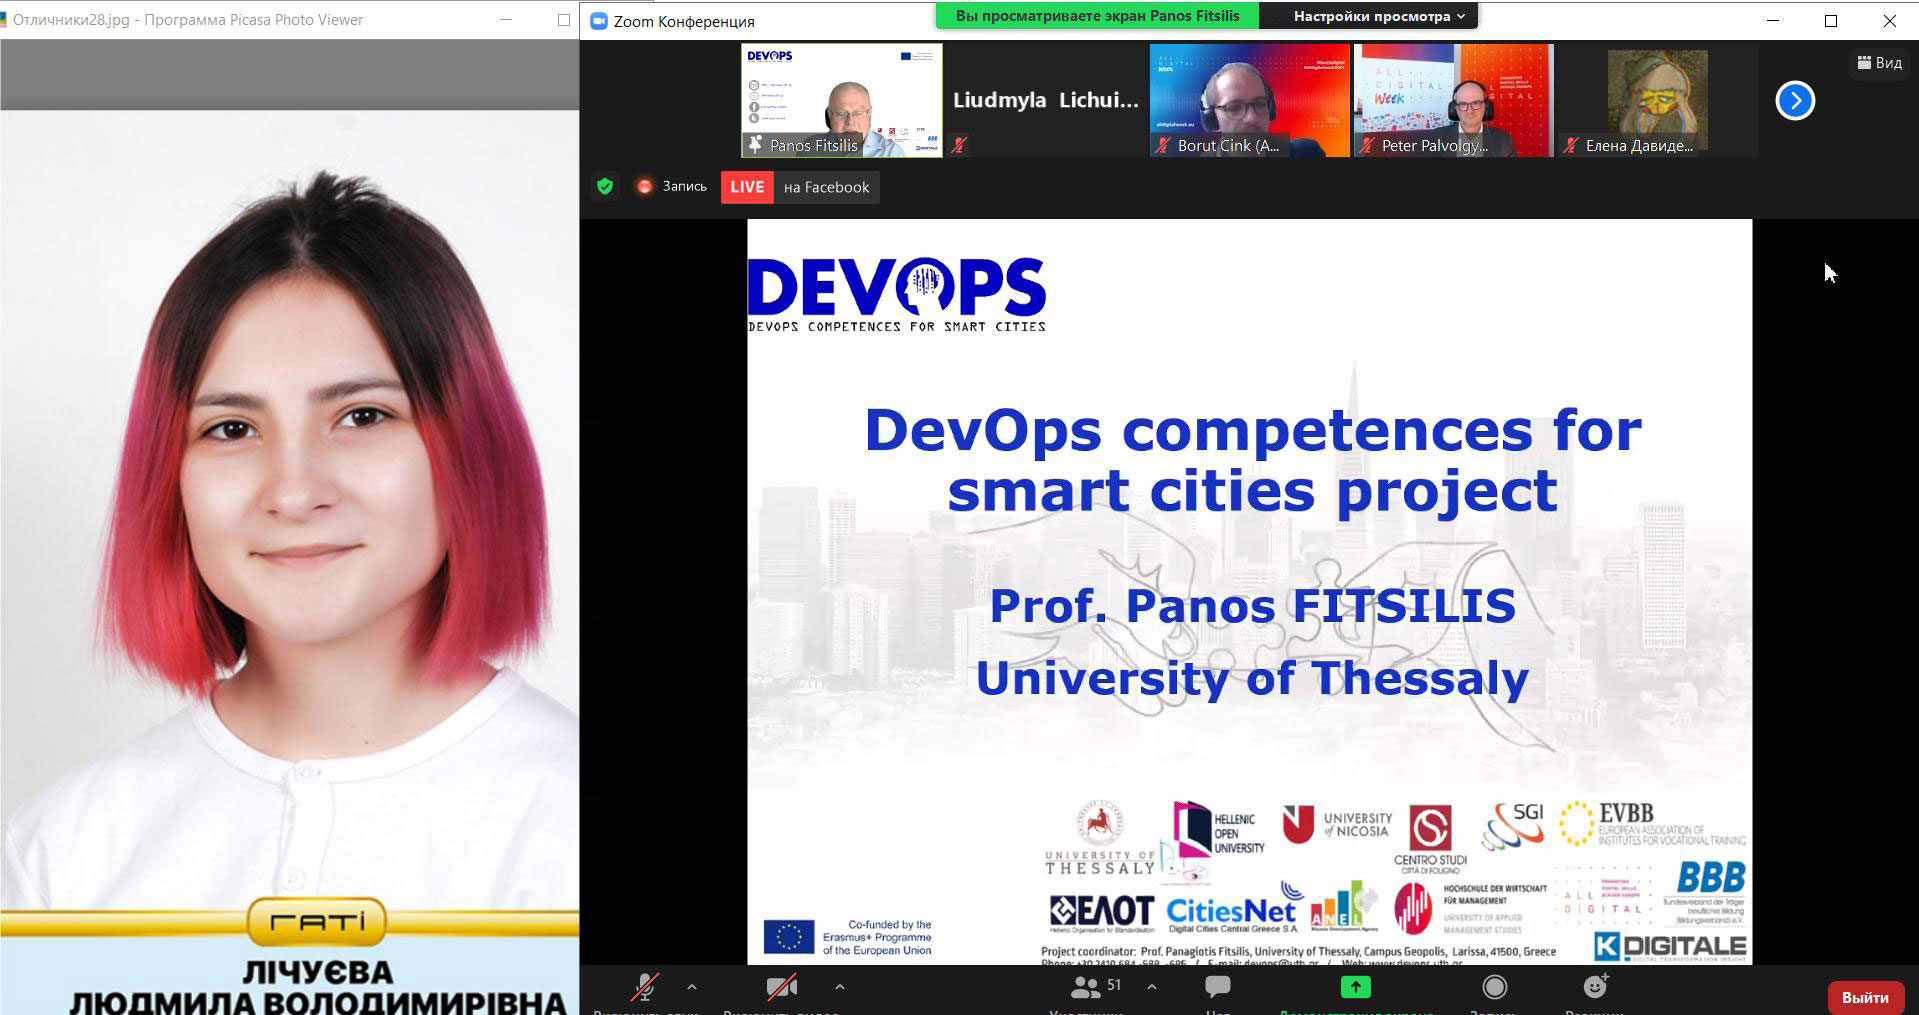Screen dimensions: 1919x1015
Task: Click the Record circle icon in the toolbar
Action: [1494, 987]
